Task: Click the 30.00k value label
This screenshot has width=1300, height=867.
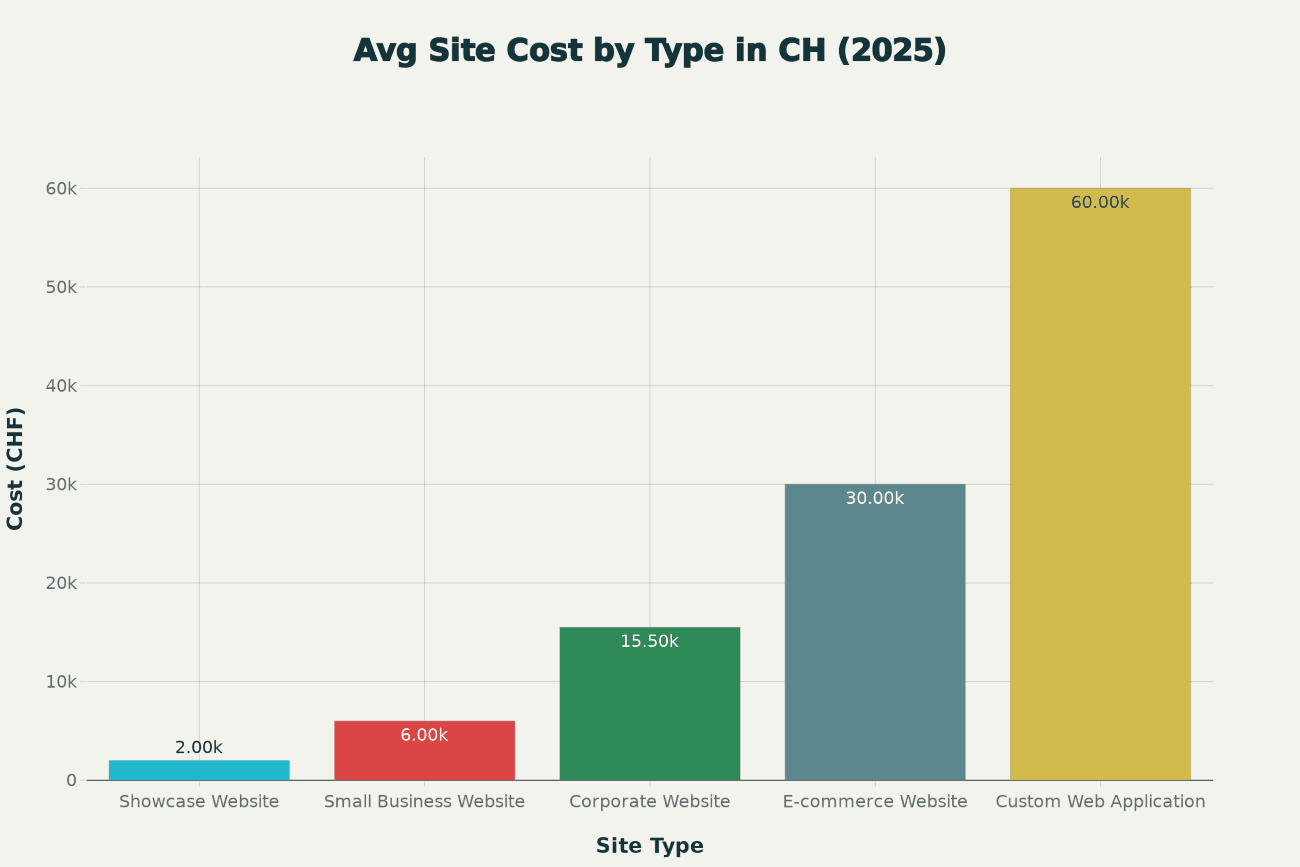Action: click(874, 498)
